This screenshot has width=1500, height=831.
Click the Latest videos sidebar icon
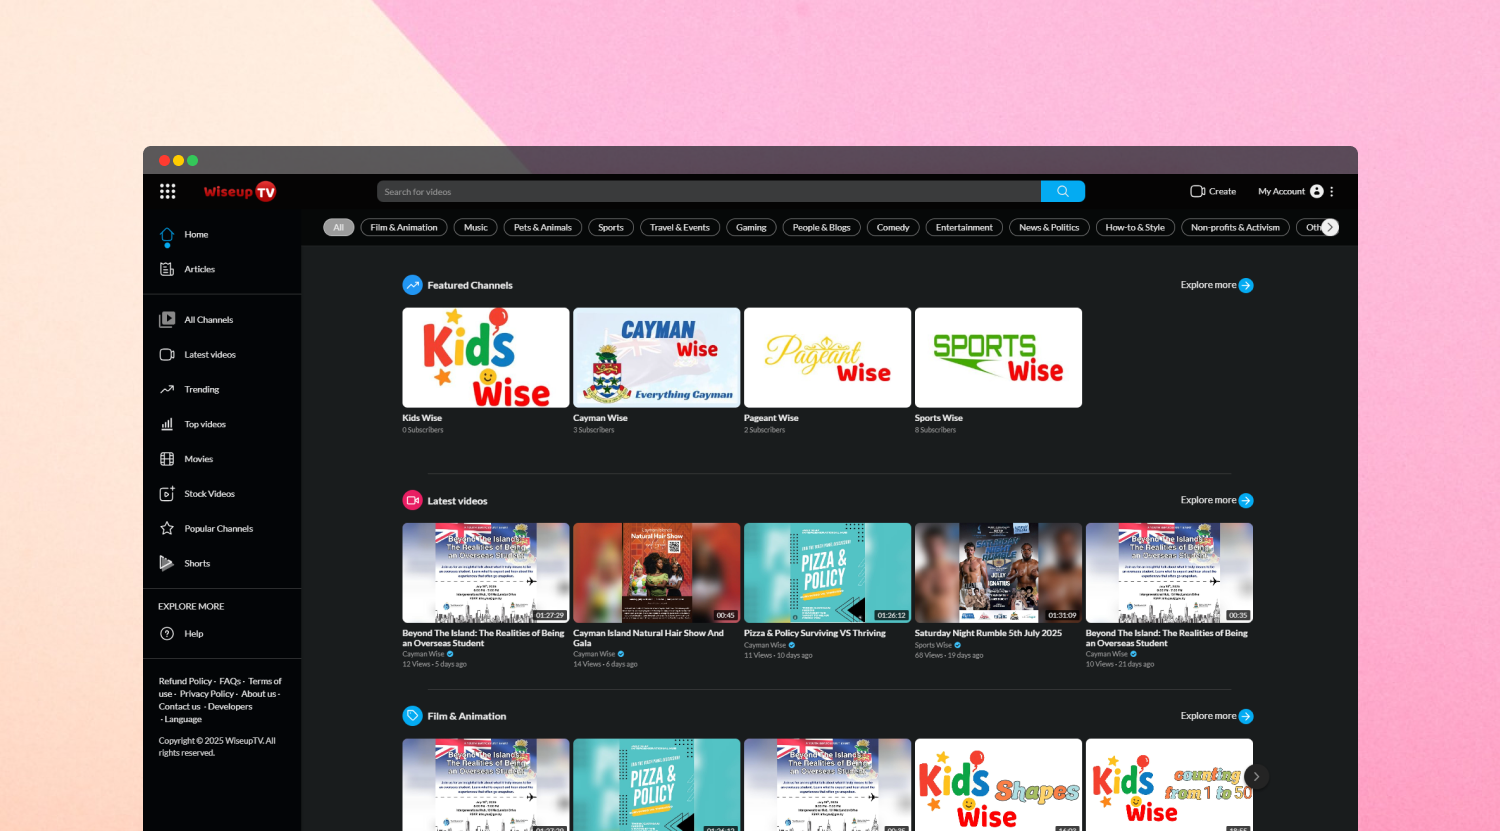click(x=167, y=355)
